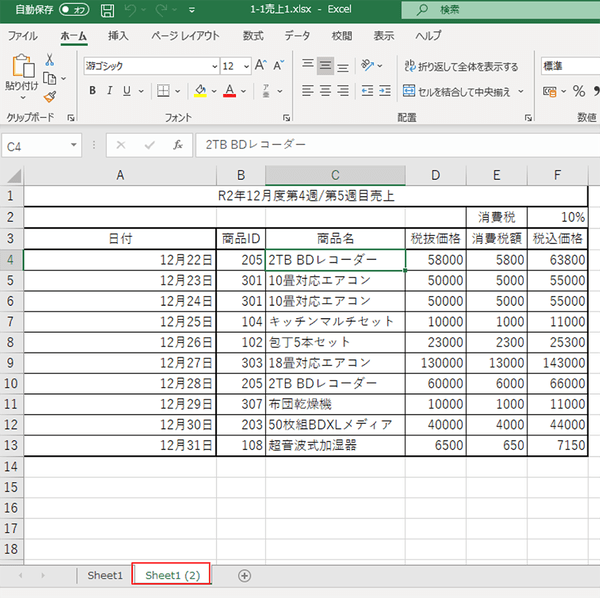The height and width of the screenshot is (598, 600).
Task: Open the number format 標準 dropdown
Action: click(x=570, y=66)
